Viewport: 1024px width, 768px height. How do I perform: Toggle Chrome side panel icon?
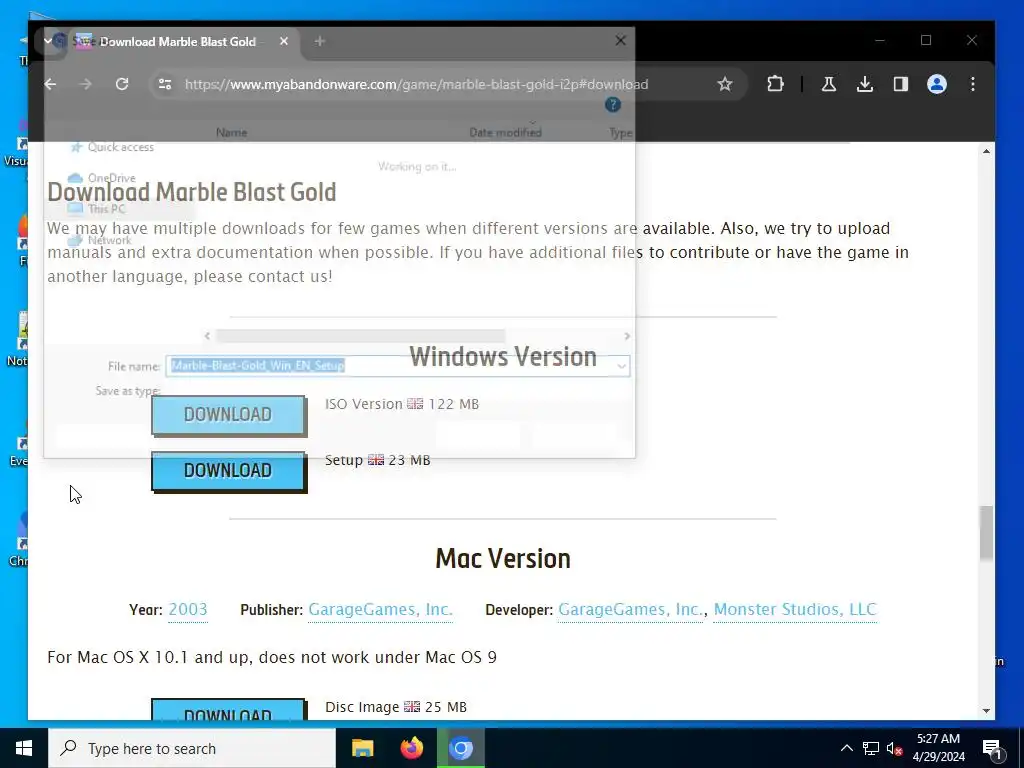point(901,84)
